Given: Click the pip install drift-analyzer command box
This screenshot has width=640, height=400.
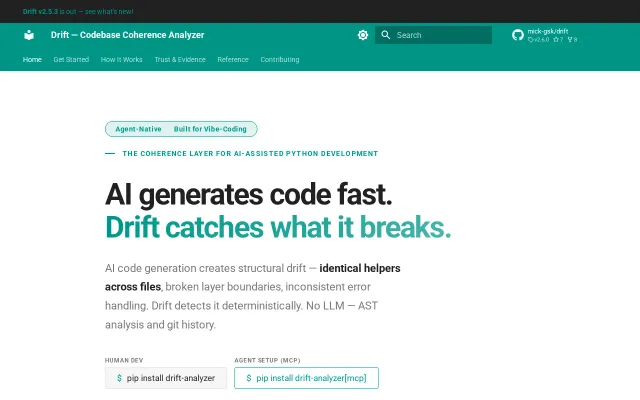Looking at the screenshot, I should tap(166, 378).
